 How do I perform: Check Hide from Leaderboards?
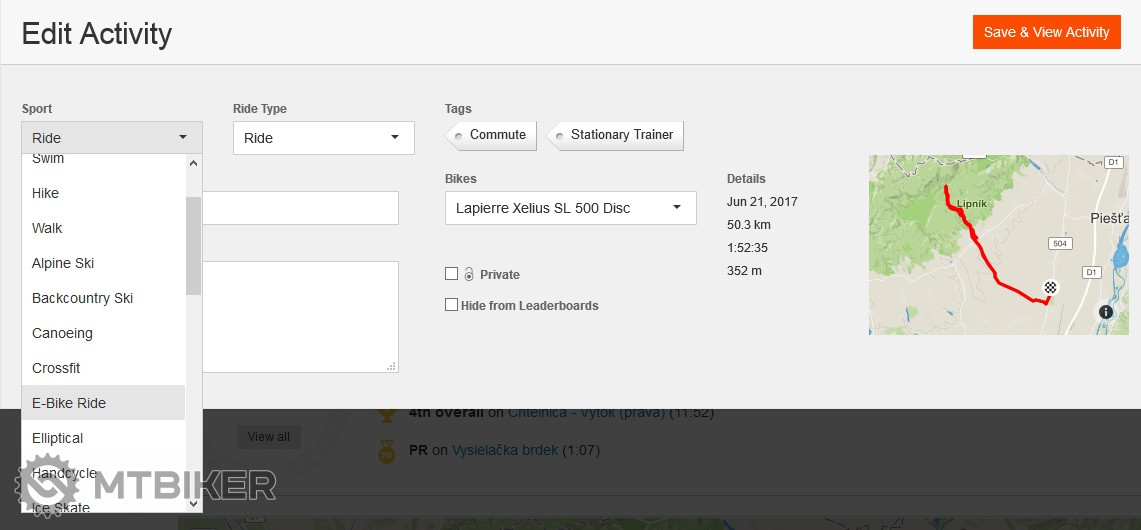452,305
